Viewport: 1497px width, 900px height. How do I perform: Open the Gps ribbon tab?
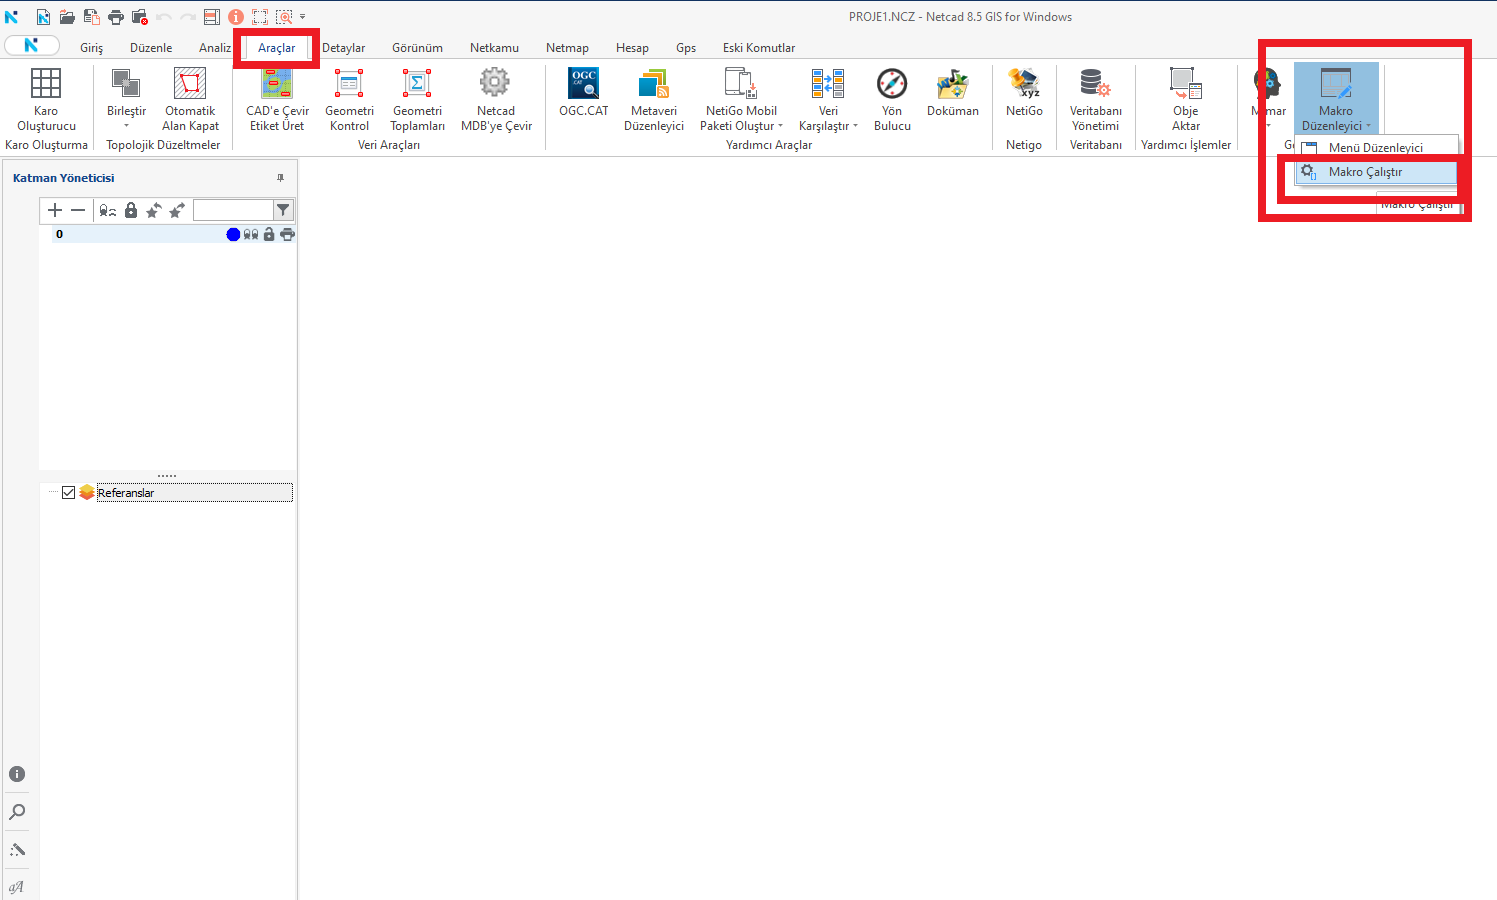(x=686, y=48)
